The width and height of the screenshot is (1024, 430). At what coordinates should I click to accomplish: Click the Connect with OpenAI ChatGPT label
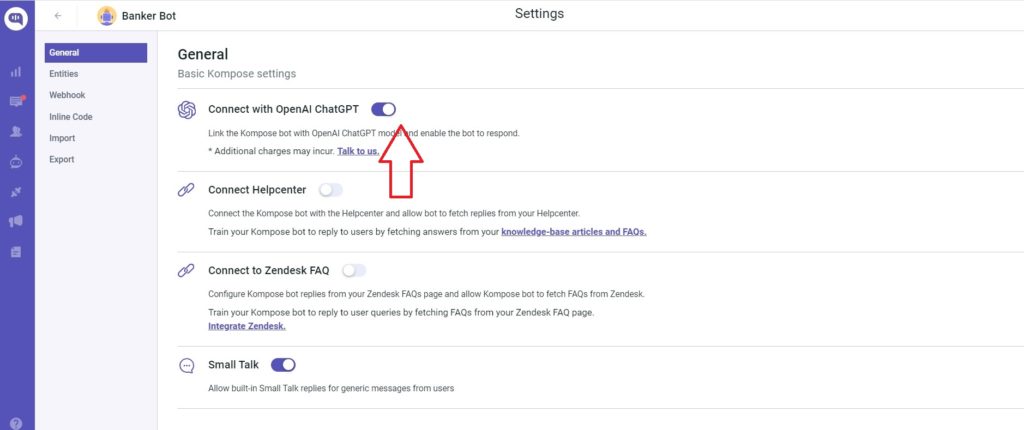[x=283, y=109]
